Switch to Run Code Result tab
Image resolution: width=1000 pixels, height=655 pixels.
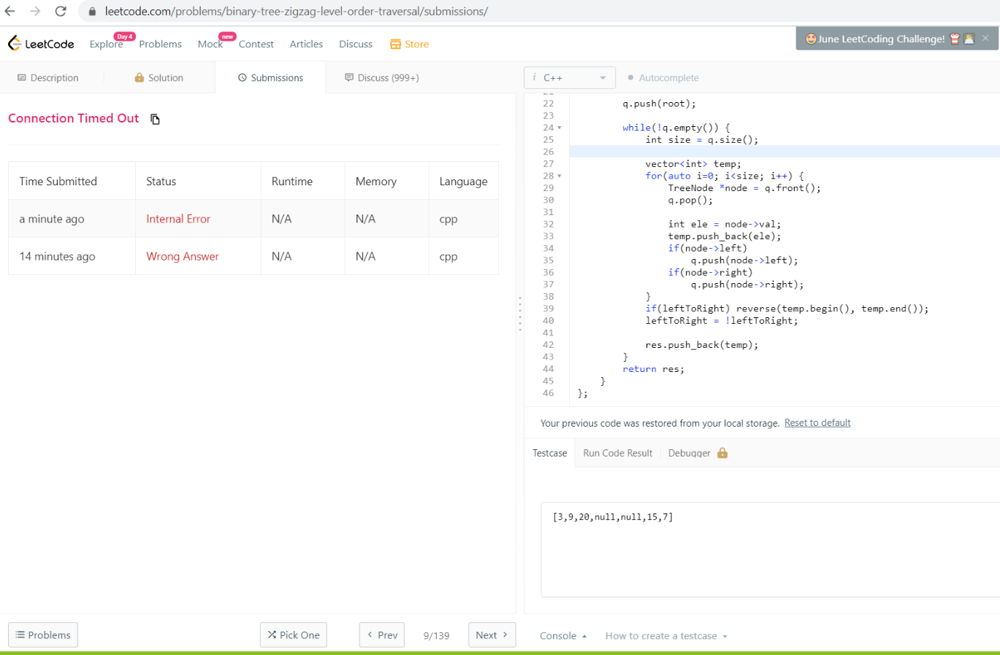617,453
